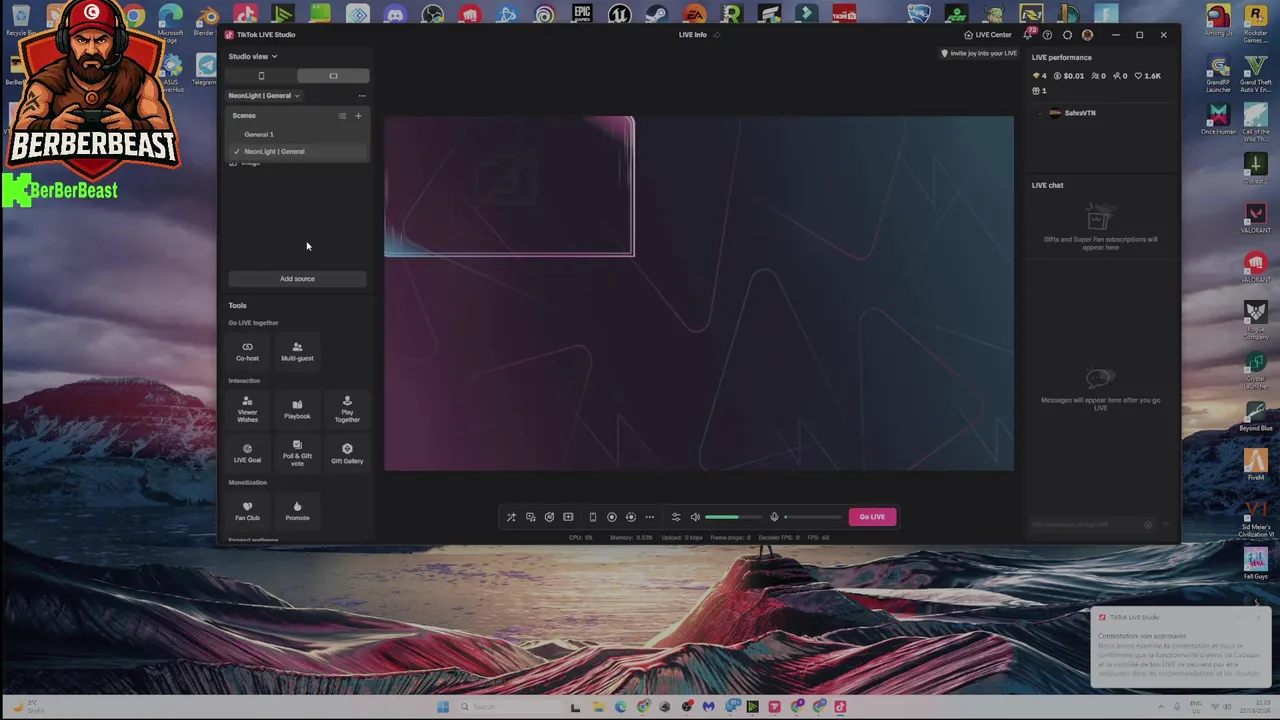
Task: Adjust the microphone volume slider
Action: 813,517
